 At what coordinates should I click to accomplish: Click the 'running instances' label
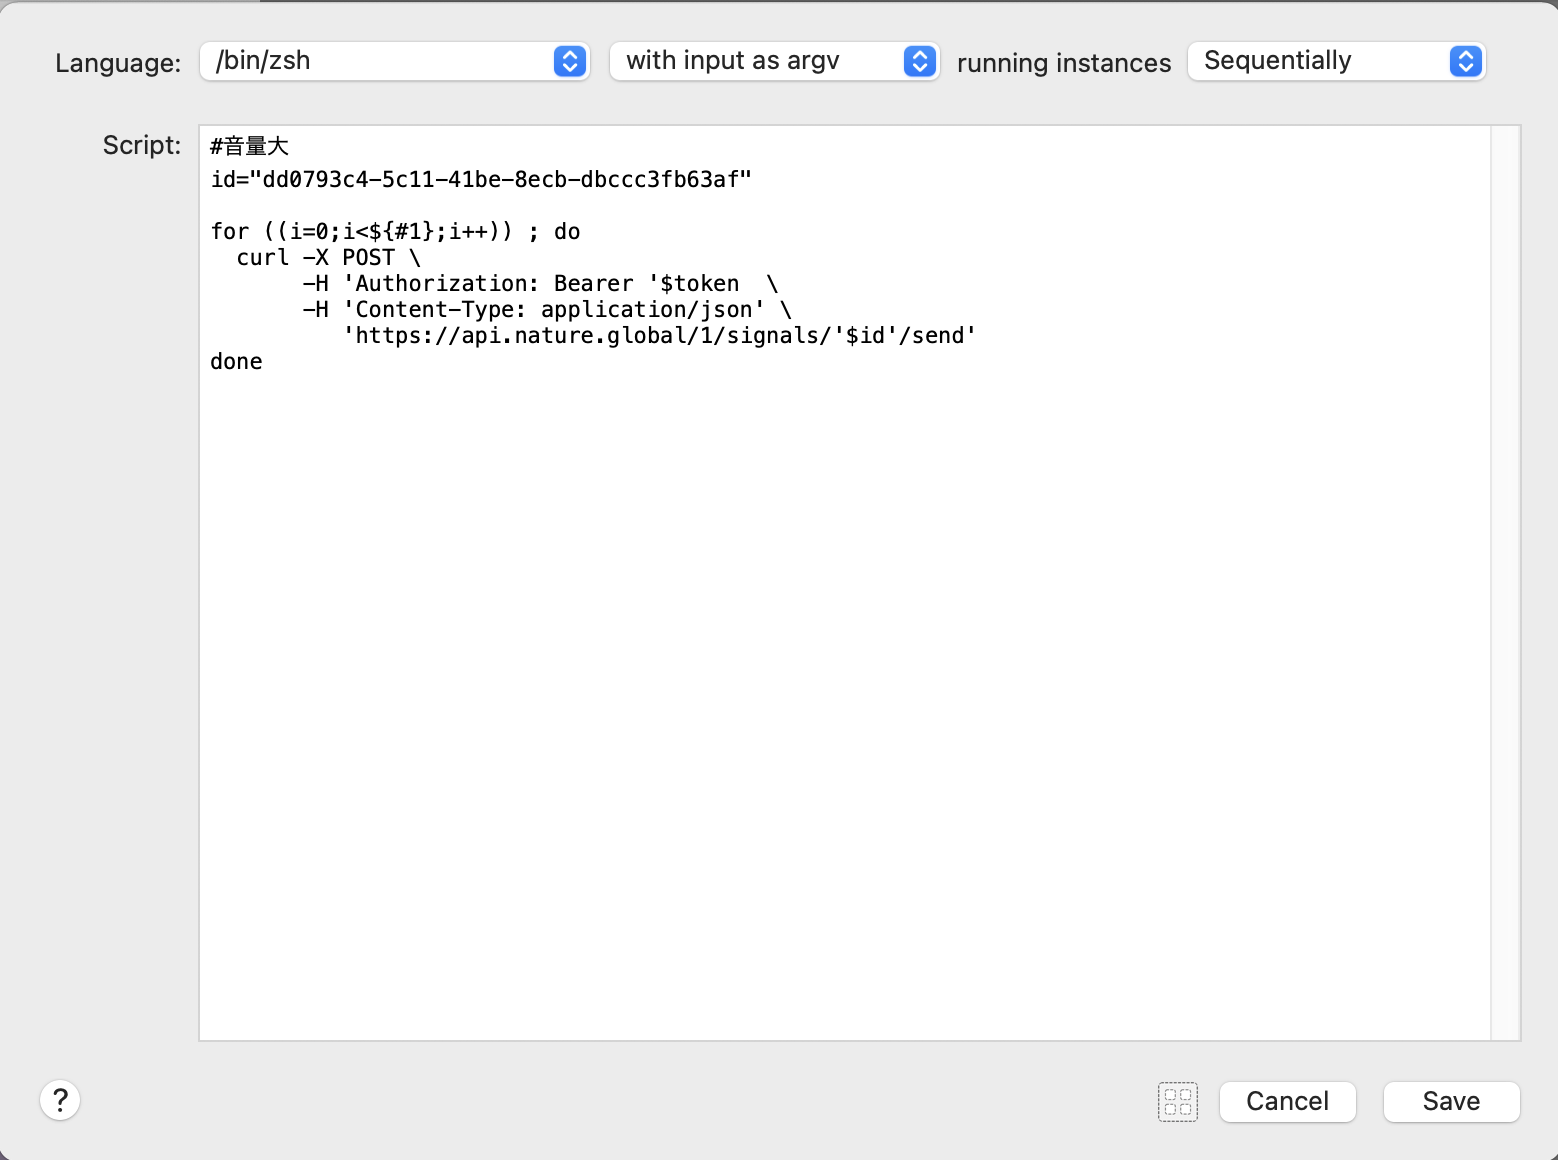pos(1064,63)
